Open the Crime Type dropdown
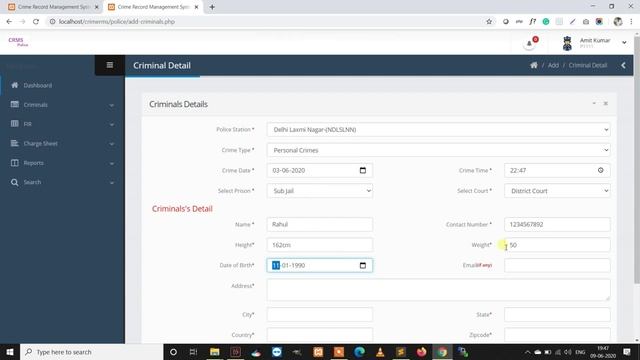The width and height of the screenshot is (640, 360). [x=438, y=150]
